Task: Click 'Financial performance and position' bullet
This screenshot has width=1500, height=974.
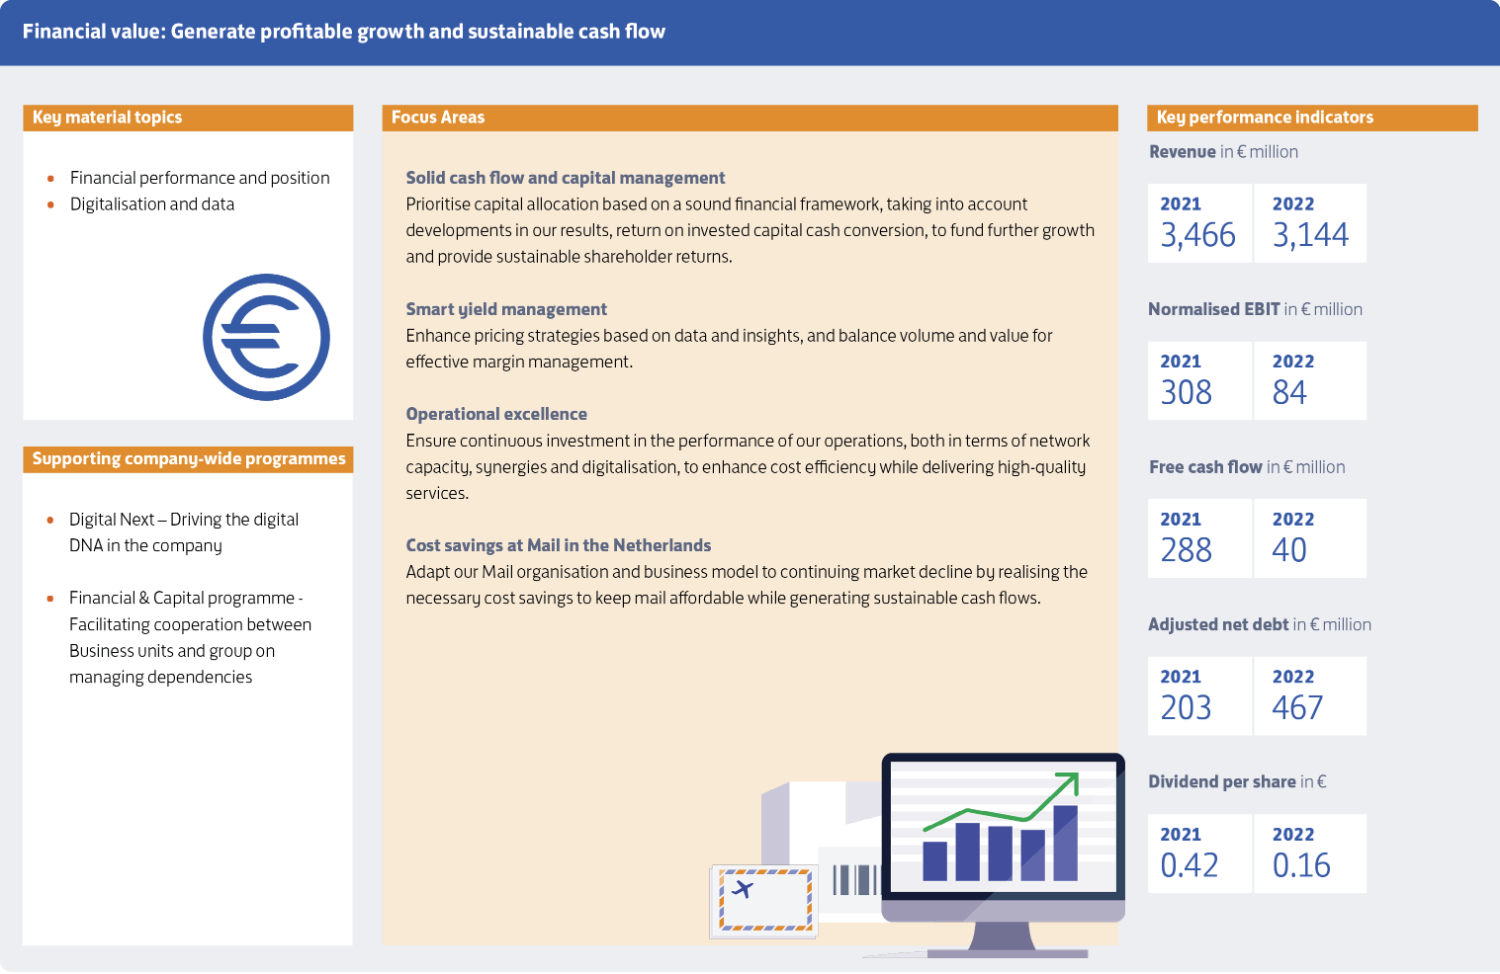Action: 199,178
